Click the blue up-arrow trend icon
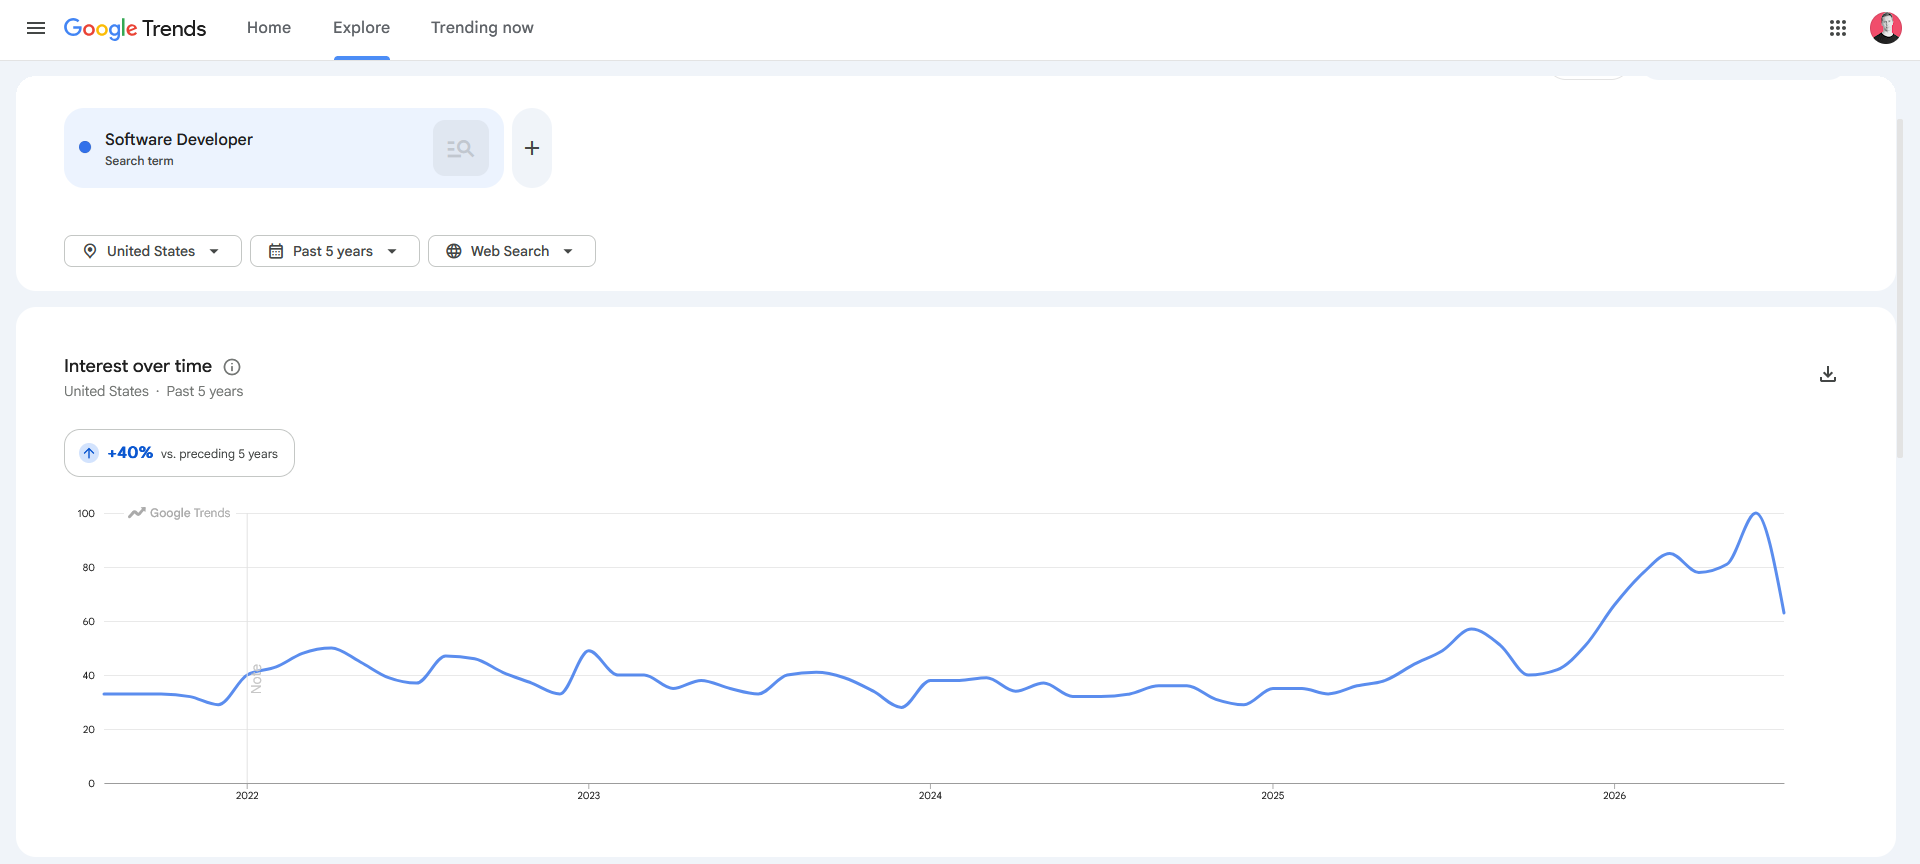 (89, 453)
